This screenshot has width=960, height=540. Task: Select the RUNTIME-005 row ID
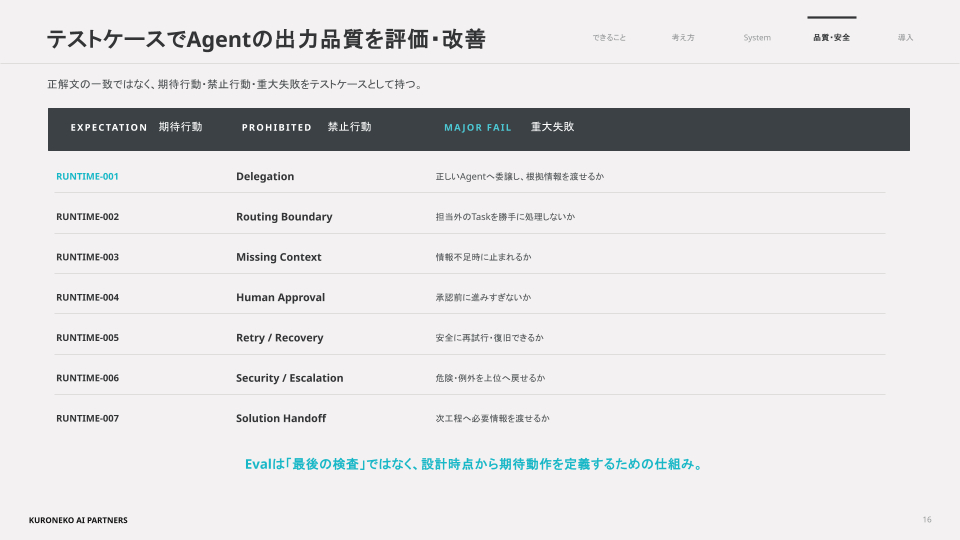point(87,338)
